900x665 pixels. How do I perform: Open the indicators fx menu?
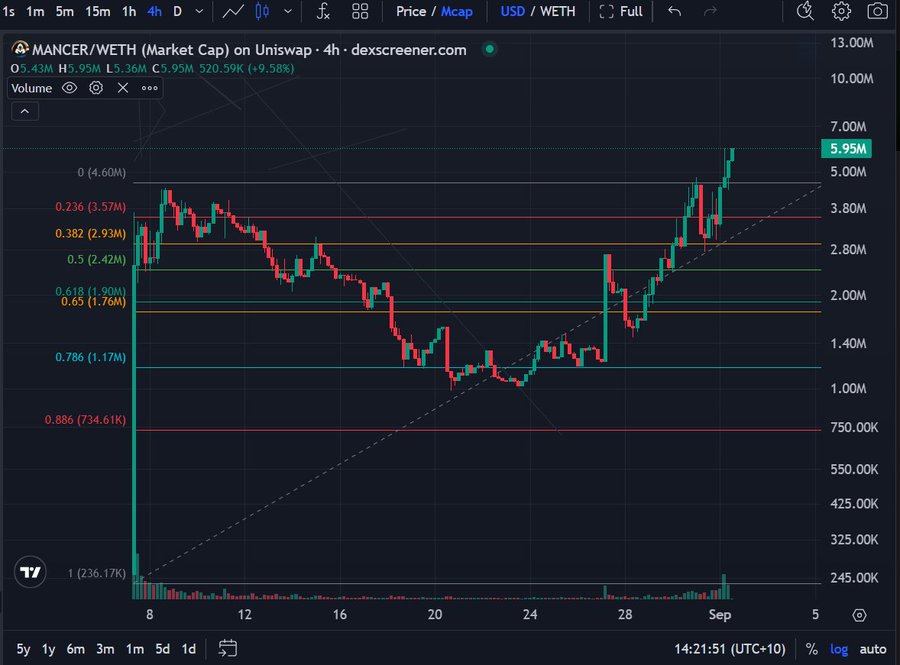click(x=323, y=11)
